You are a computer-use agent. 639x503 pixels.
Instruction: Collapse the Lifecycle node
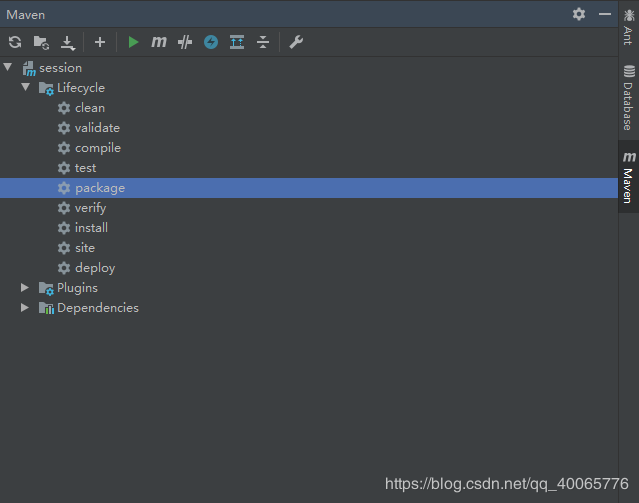click(x=26, y=88)
